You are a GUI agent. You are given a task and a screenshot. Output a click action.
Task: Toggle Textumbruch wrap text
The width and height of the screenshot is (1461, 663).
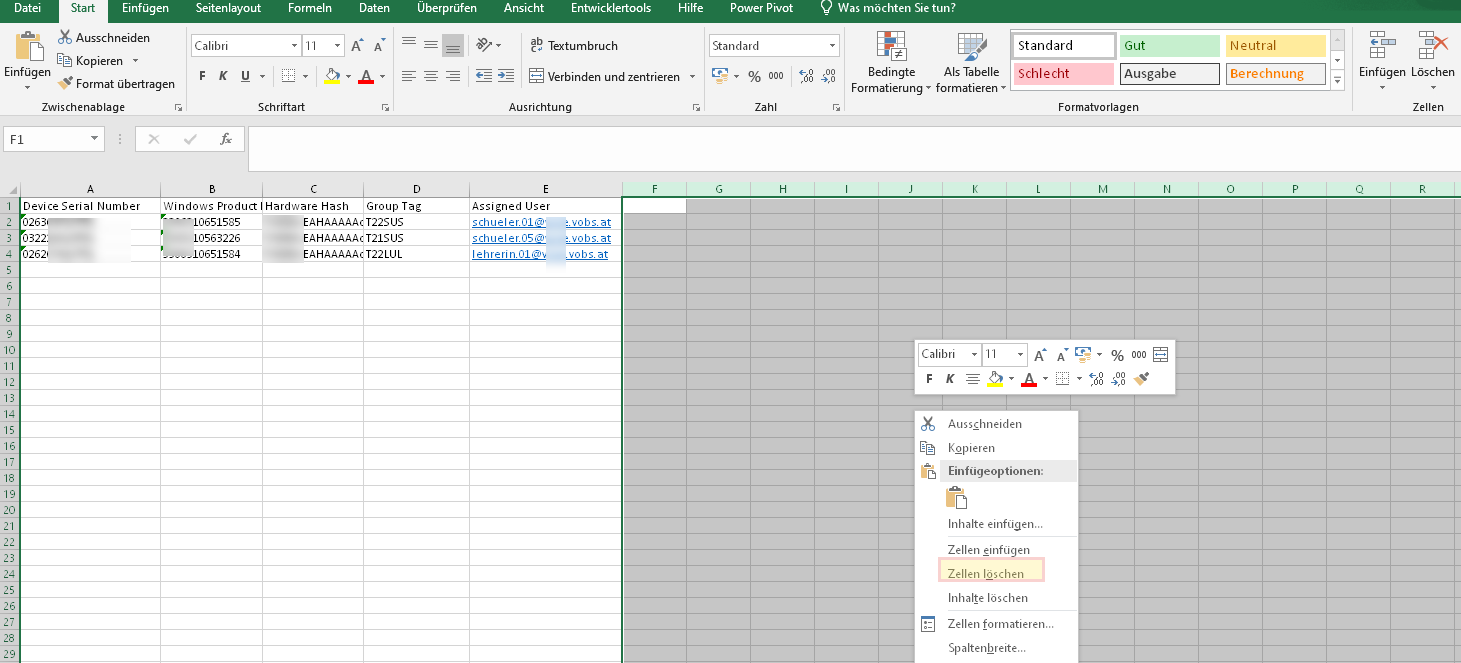573,46
